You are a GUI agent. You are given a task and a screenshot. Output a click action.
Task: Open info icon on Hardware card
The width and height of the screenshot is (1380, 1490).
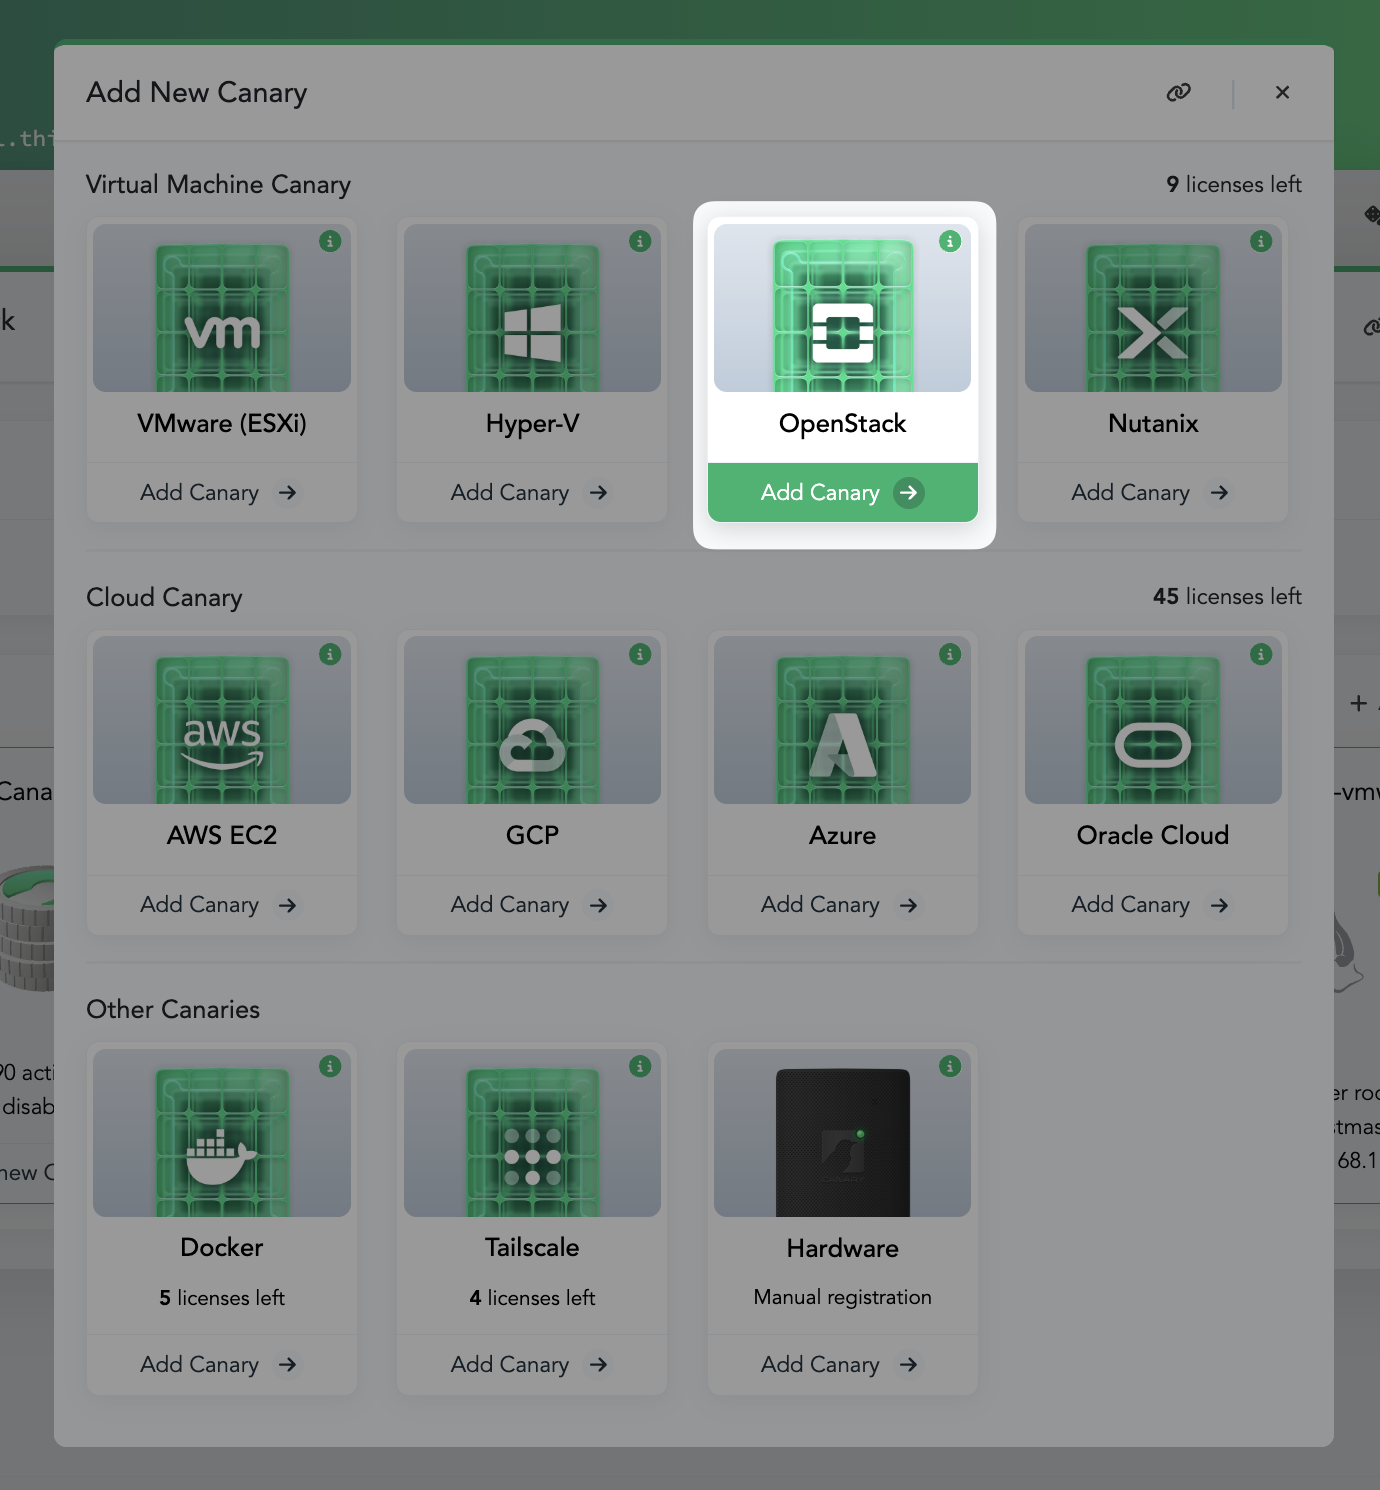click(x=950, y=1066)
